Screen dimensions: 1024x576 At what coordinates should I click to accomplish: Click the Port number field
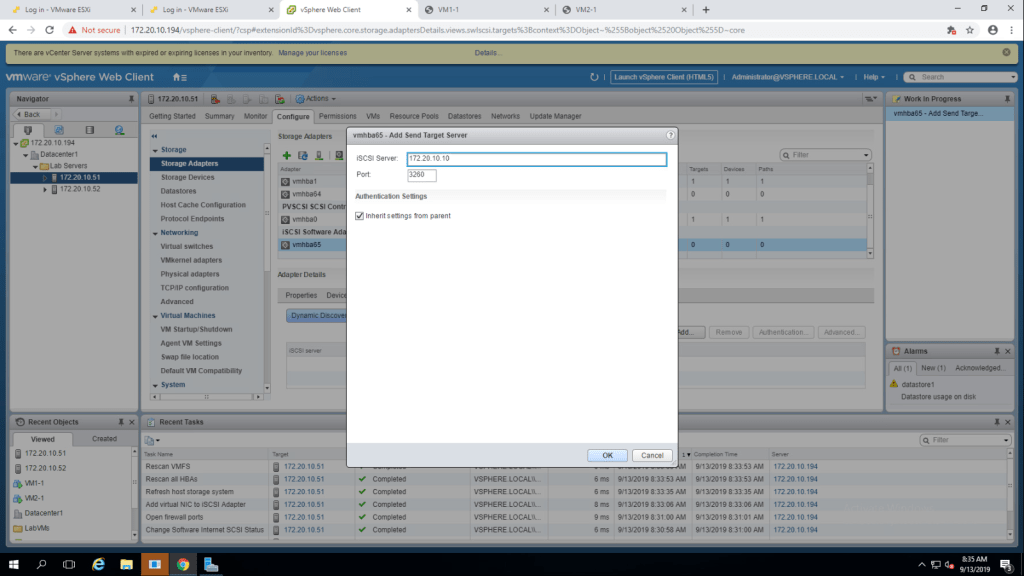(x=421, y=175)
